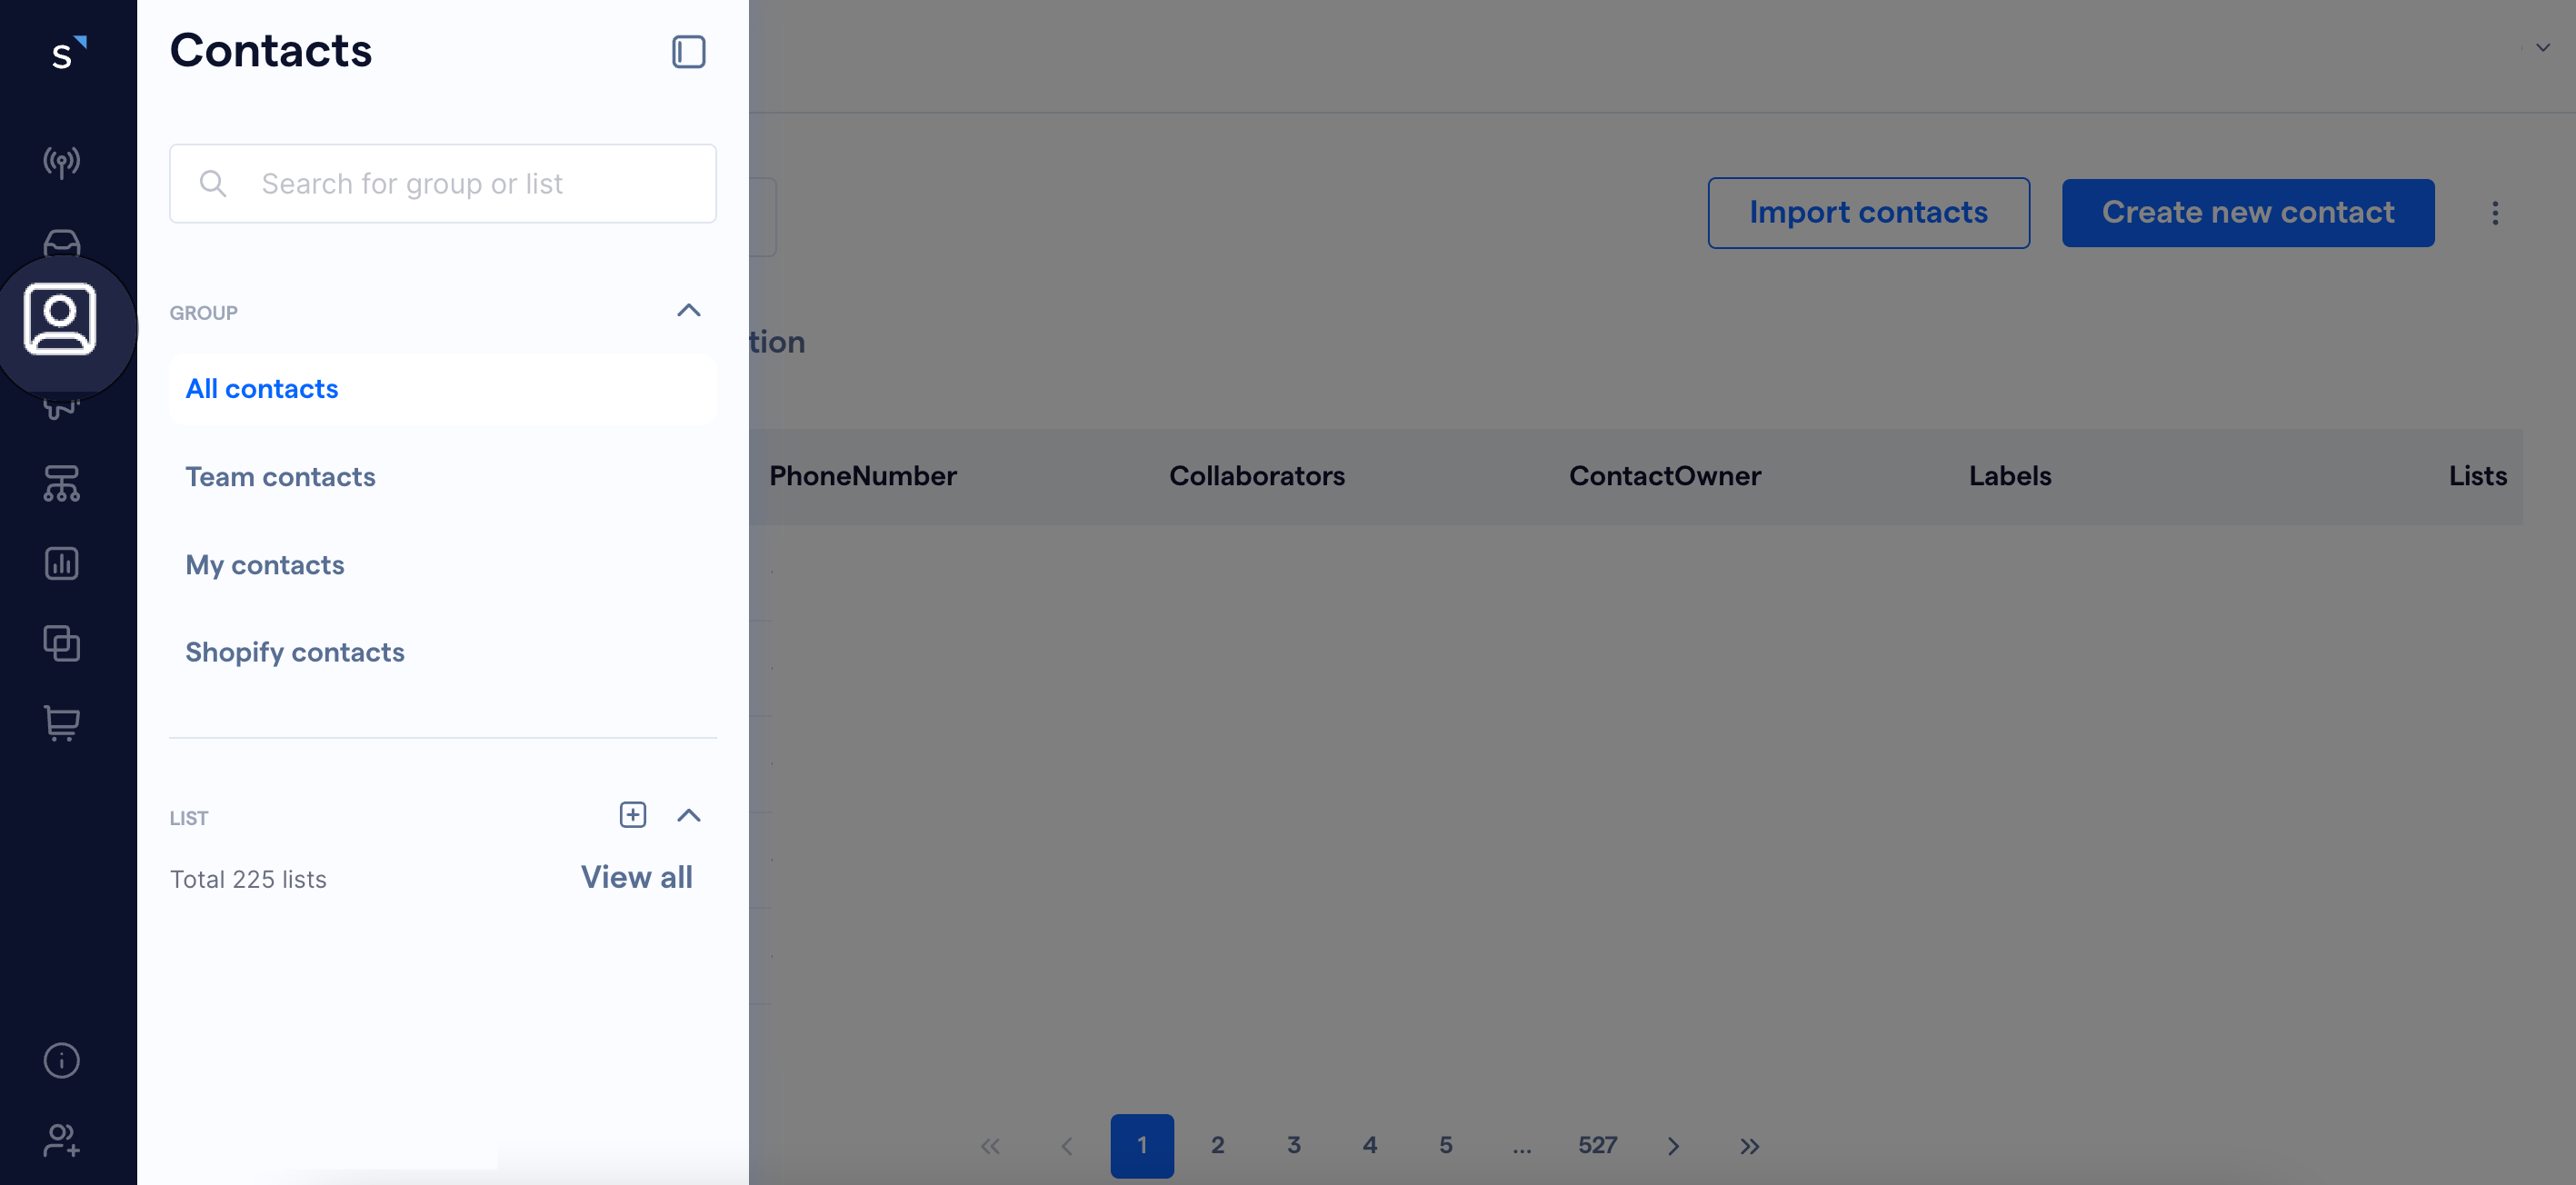
Task: Click the add new list icon
Action: [x=633, y=815]
